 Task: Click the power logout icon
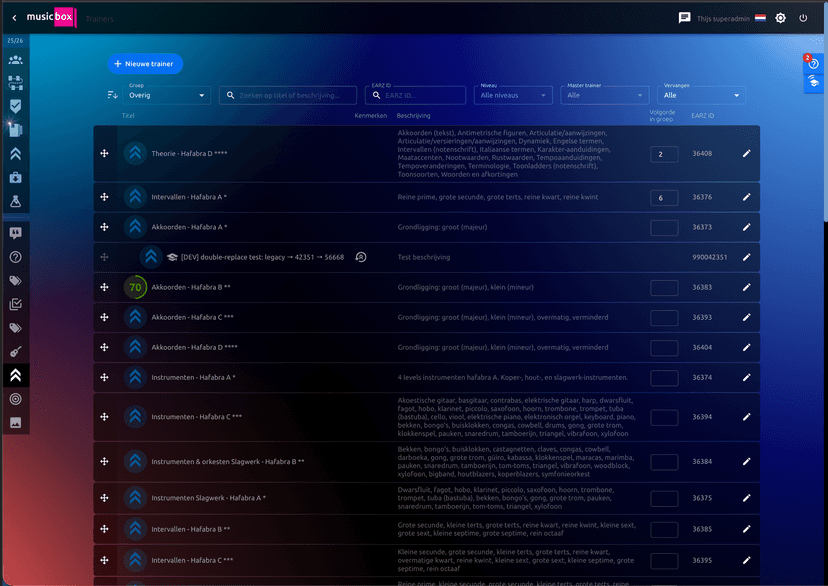pyautogui.click(x=803, y=18)
